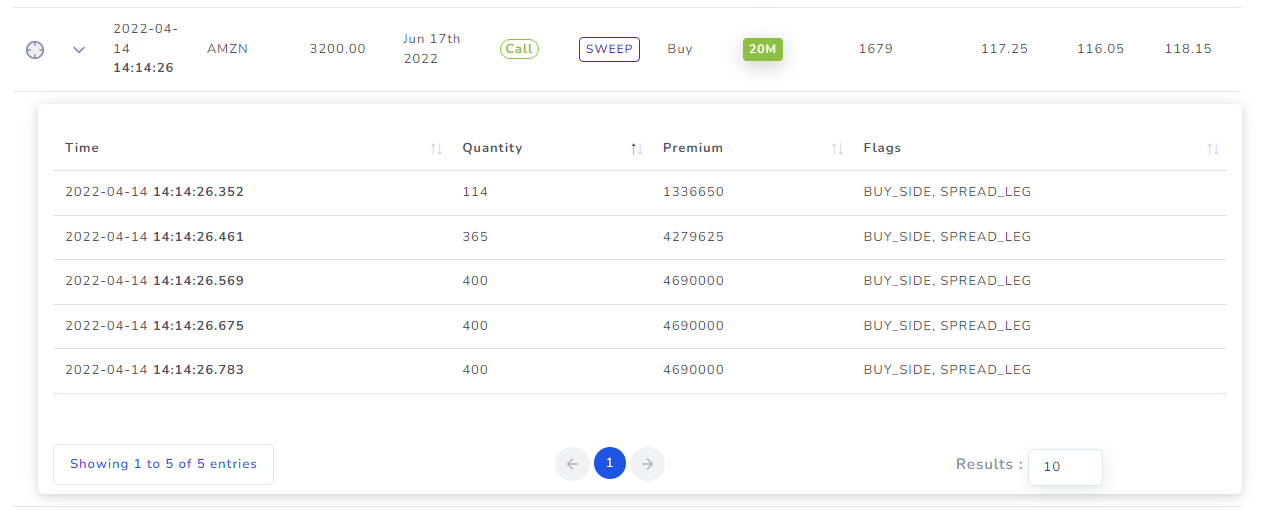Viewport: 1269px width, 510px height.
Task: Click quantity 400 in 14:14:26.569 row
Action: [475, 281]
